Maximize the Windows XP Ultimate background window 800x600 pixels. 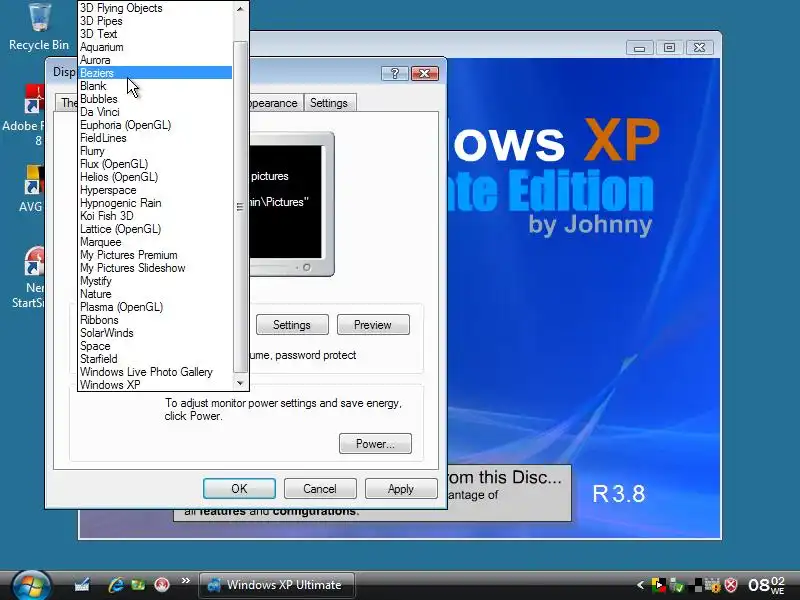669,48
